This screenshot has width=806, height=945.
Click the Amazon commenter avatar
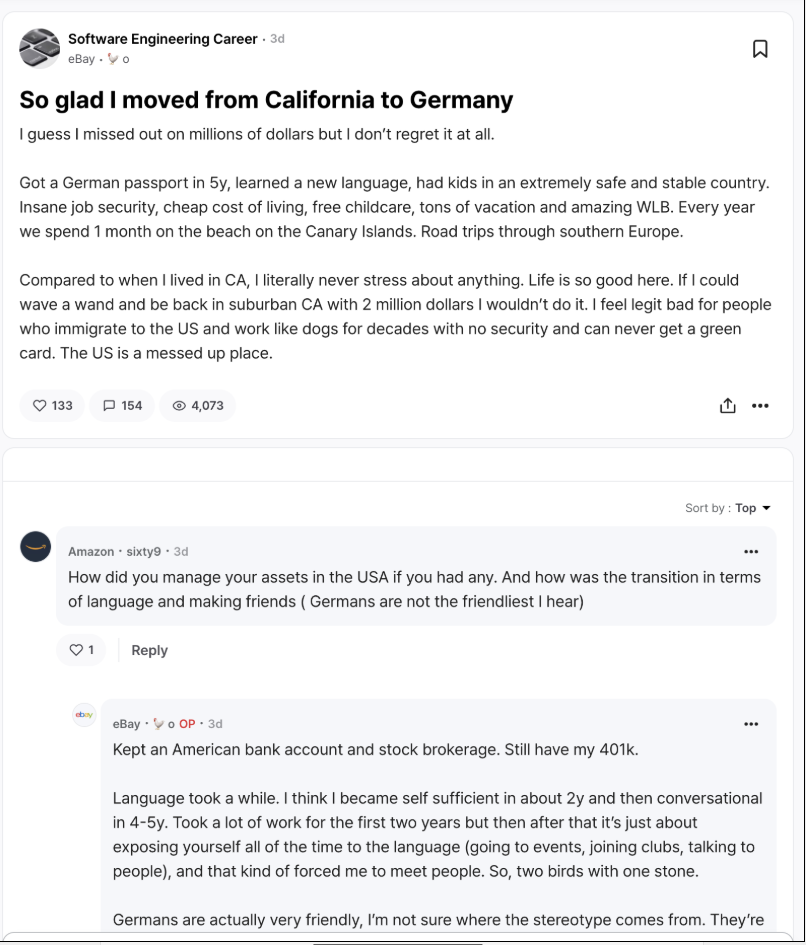click(x=36, y=547)
